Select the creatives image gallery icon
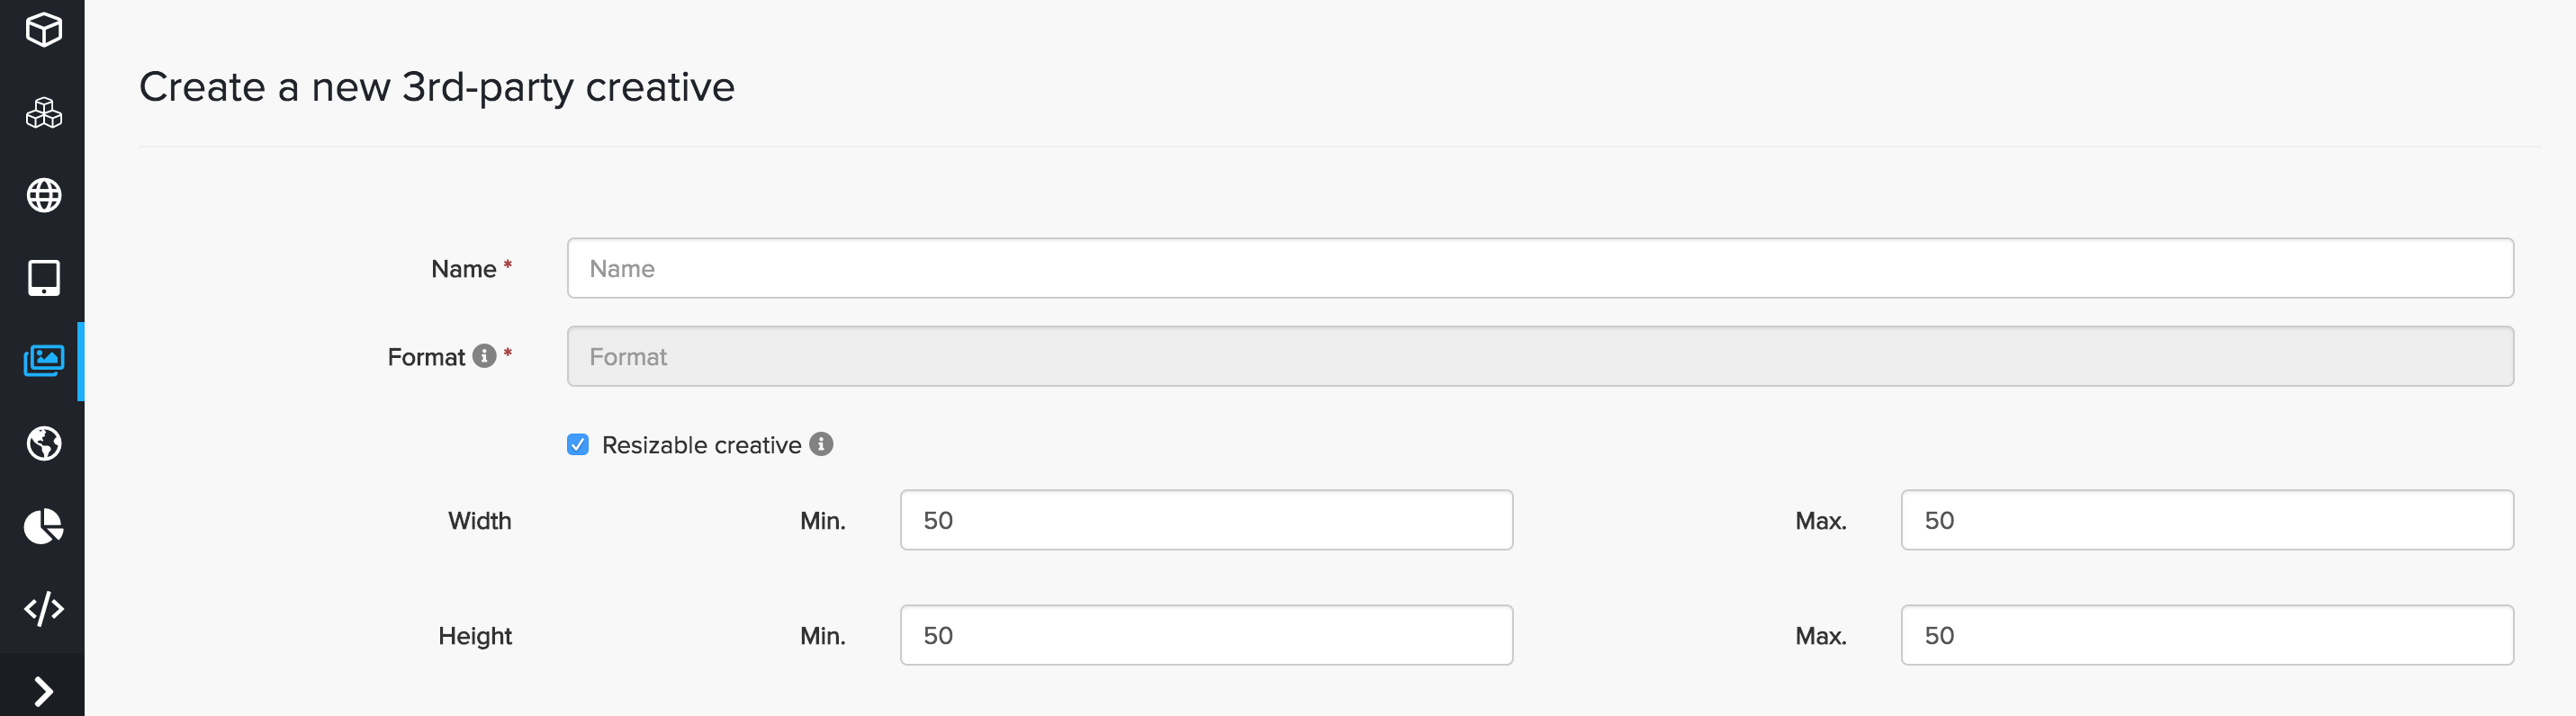The height and width of the screenshot is (716, 2576). pyautogui.click(x=43, y=360)
